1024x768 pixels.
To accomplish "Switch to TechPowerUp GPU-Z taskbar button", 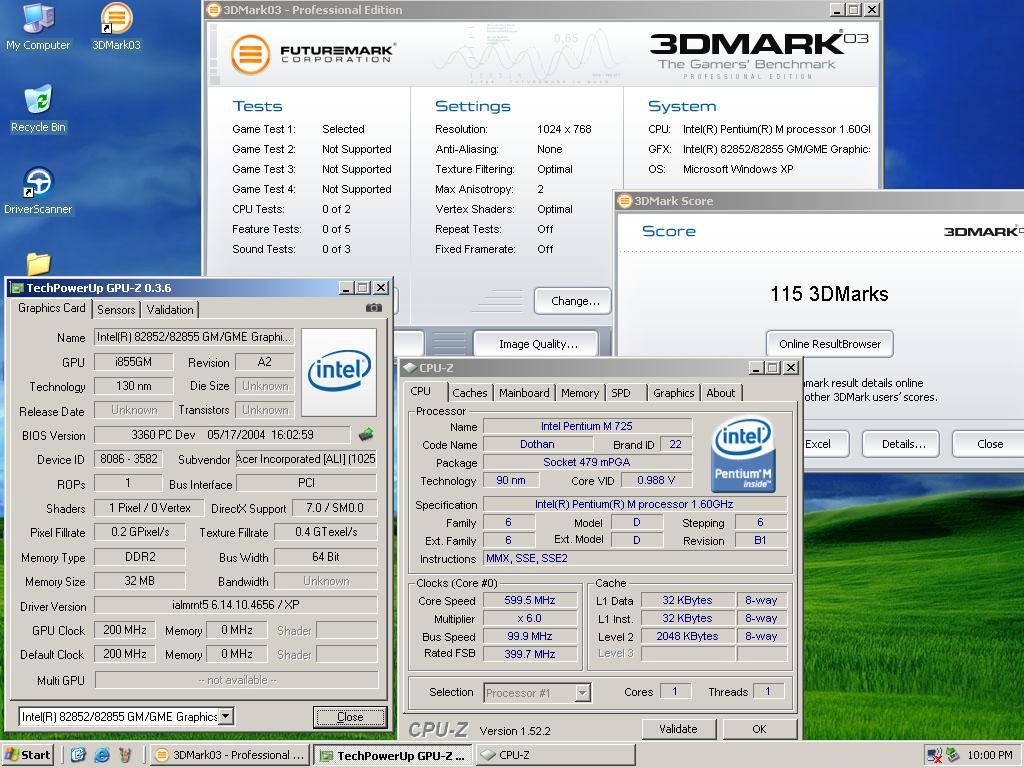I will (x=393, y=755).
